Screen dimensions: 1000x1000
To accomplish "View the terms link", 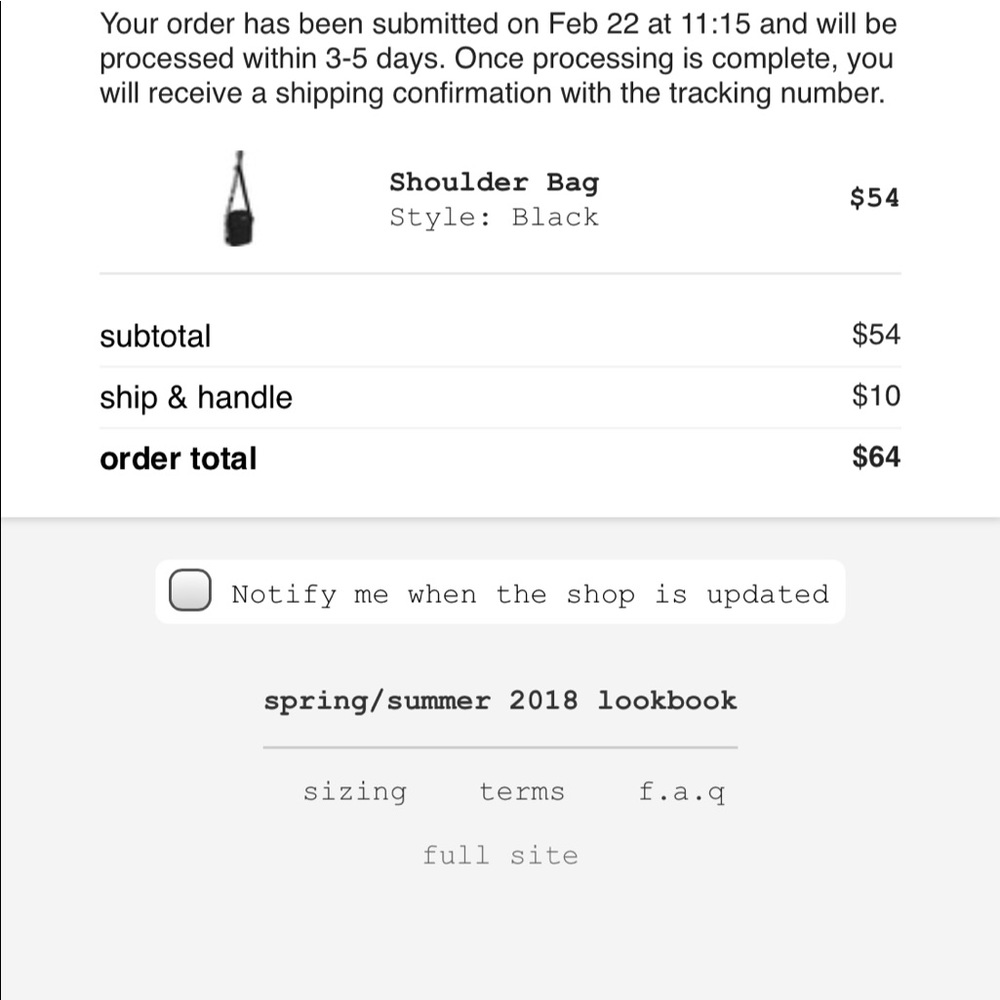I will point(522,792).
